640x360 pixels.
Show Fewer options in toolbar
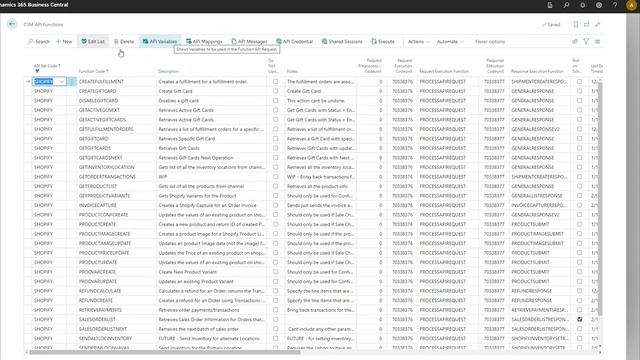point(490,42)
